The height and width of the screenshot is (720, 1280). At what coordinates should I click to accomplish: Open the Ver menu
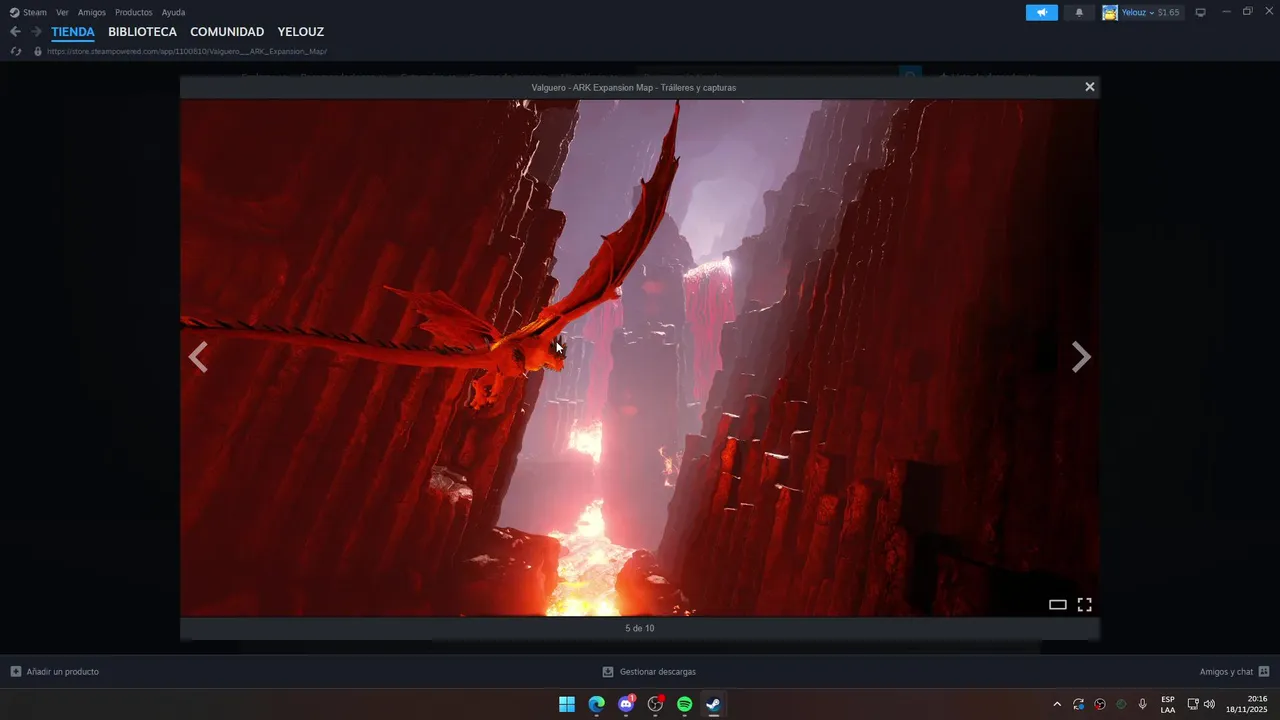pyautogui.click(x=62, y=12)
